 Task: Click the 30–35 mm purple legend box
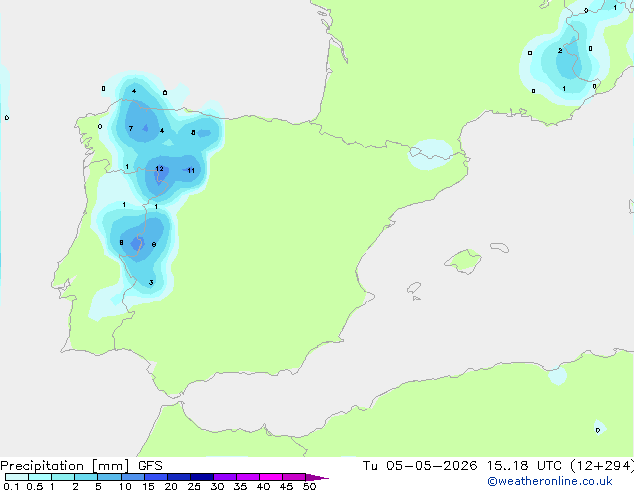(x=224, y=477)
